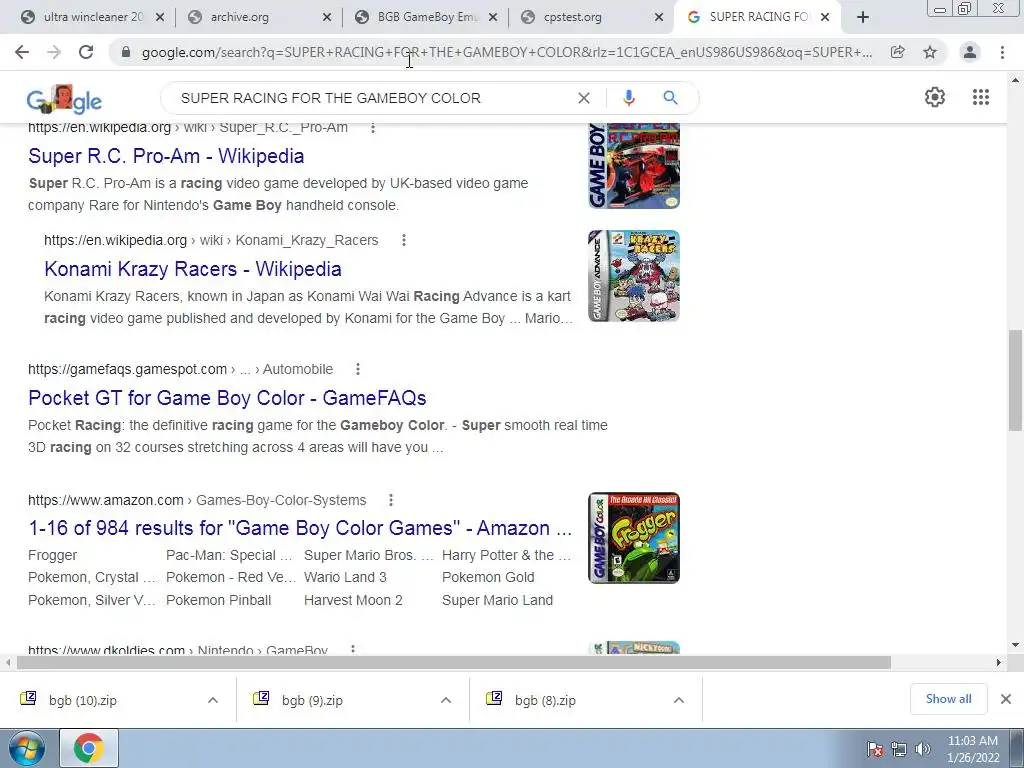This screenshot has height=768, width=1024.
Task: Click the scroll-right arrow of horizontal scrollbar
Action: pos(999,663)
